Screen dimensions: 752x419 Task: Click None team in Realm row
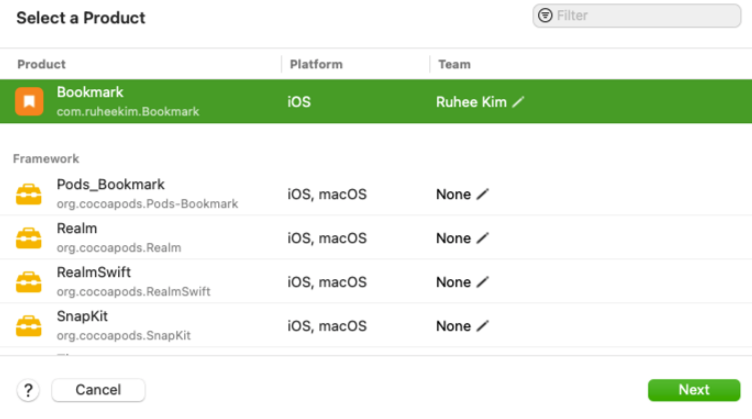click(x=453, y=238)
